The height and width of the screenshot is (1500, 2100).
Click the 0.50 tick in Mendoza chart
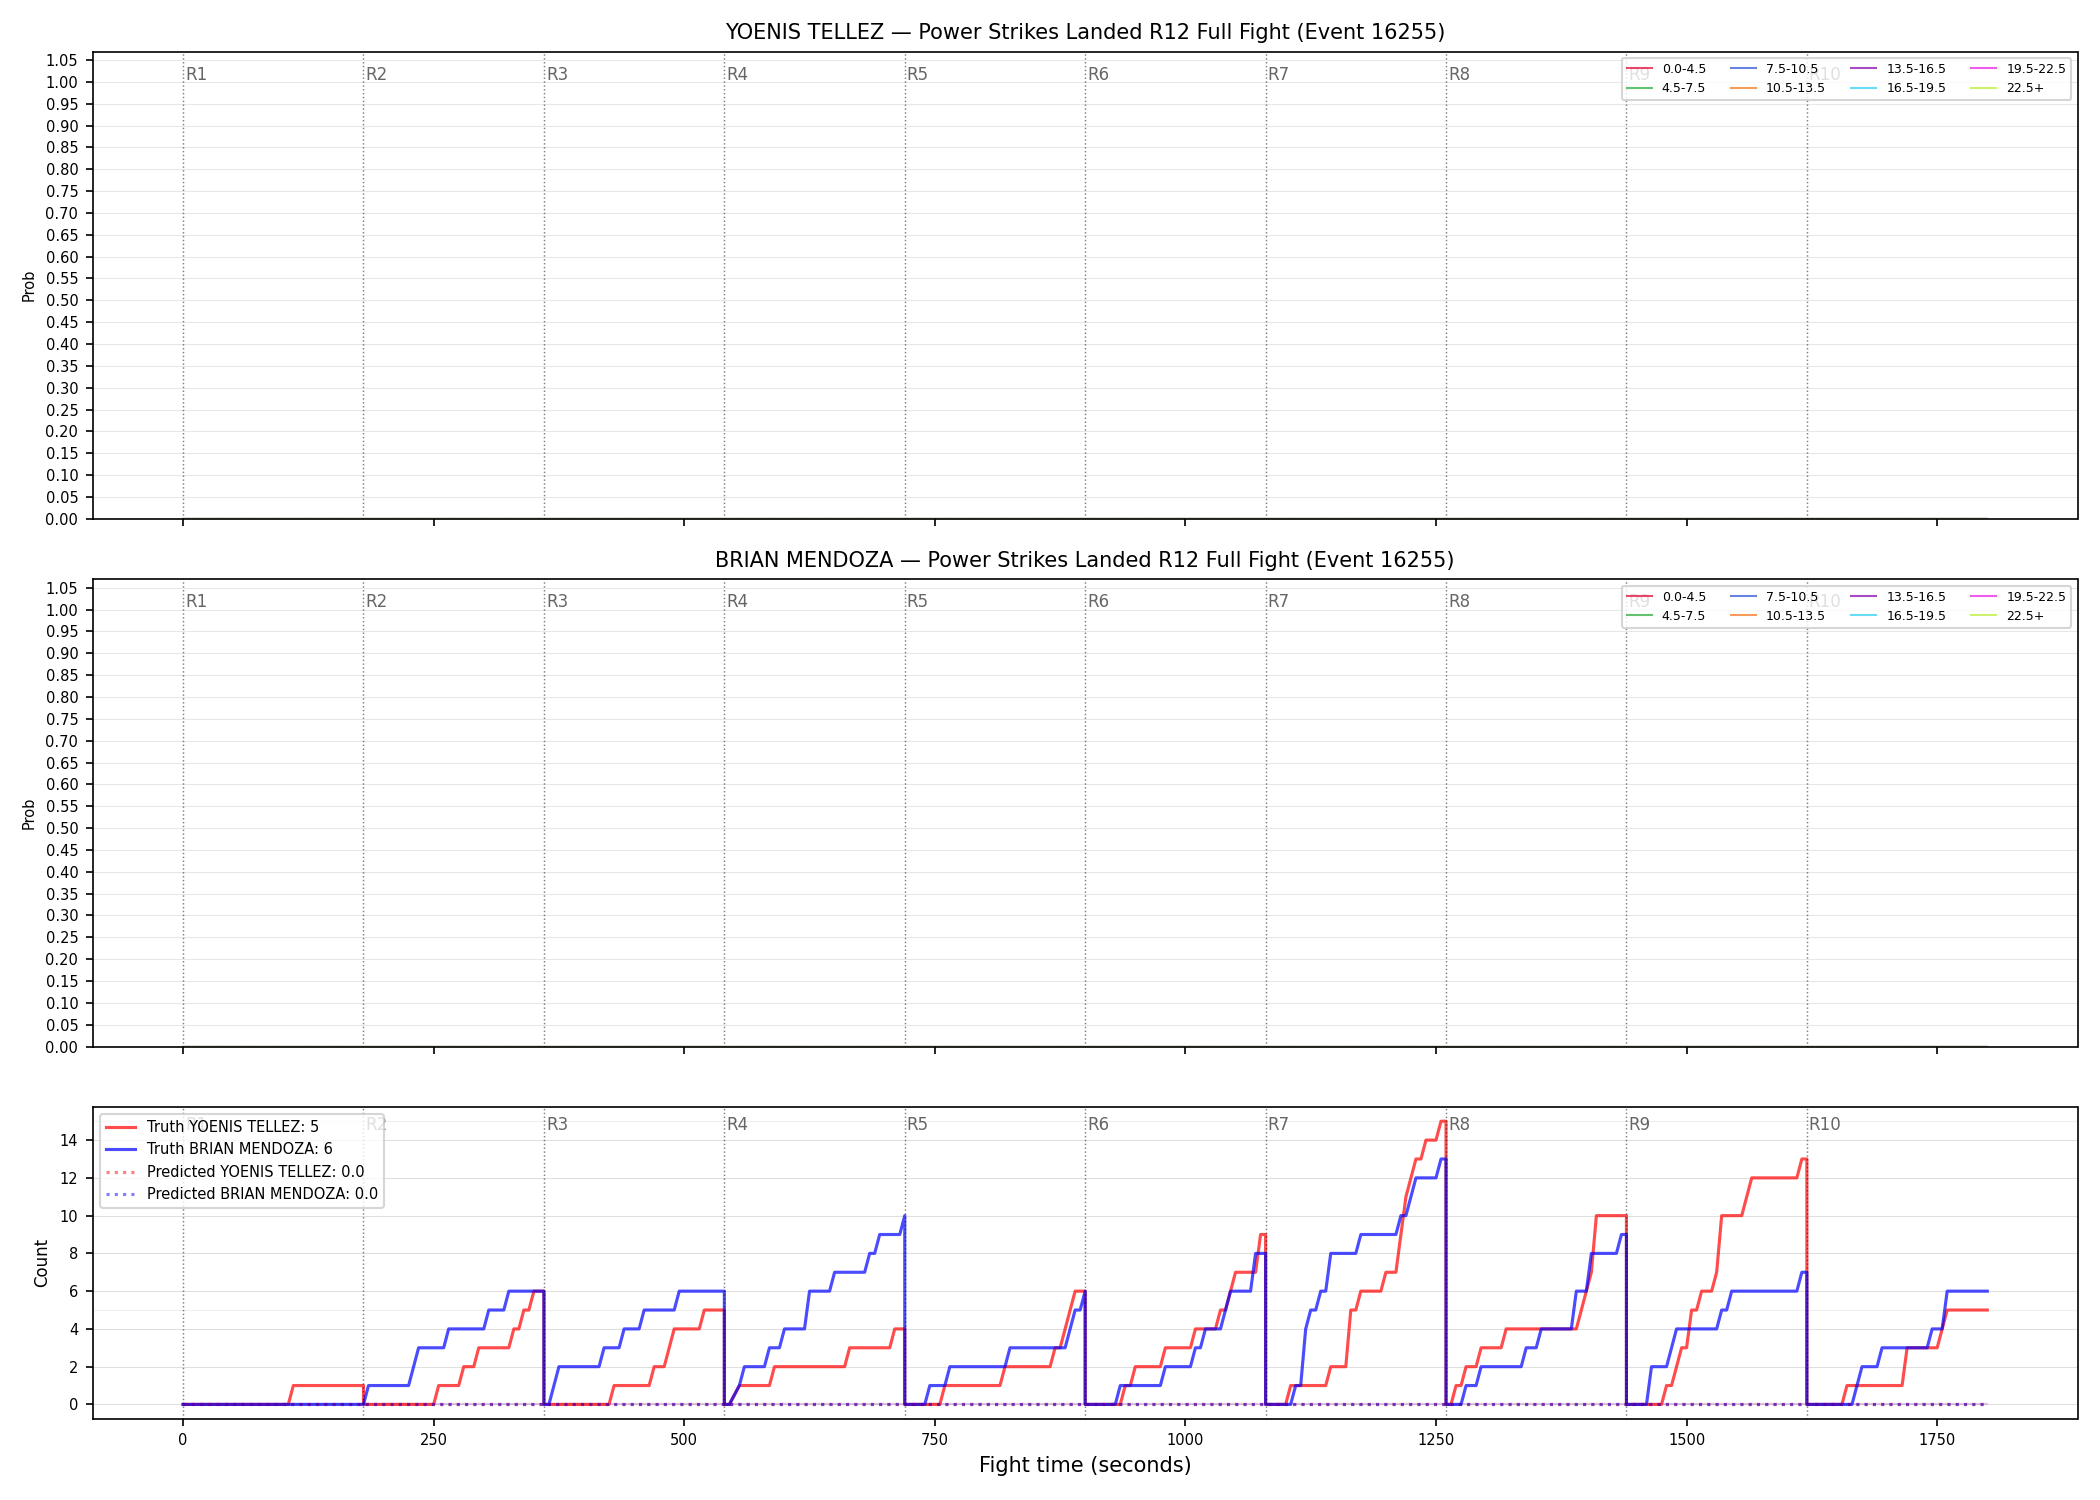pyautogui.click(x=62, y=828)
